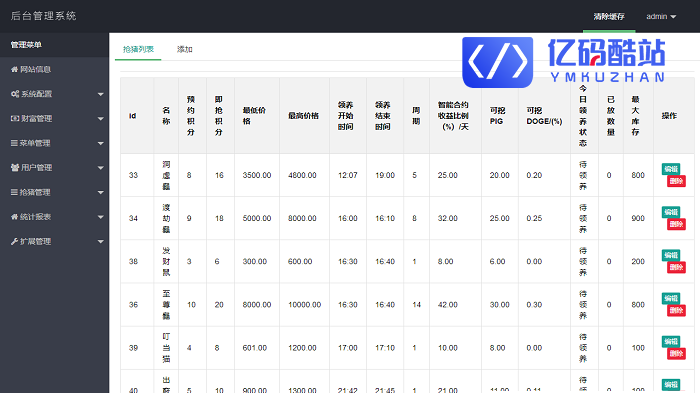The image size is (700, 393).
Task: Click the 抢猪管理 list icon
Action: 14,192
